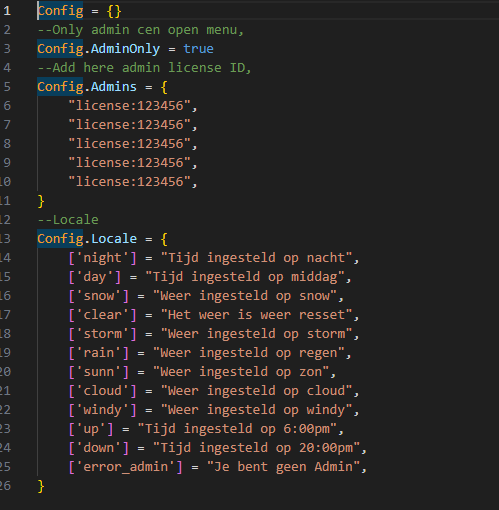
Task: Click the ['sunn'] key
Action: pyautogui.click(x=99, y=372)
